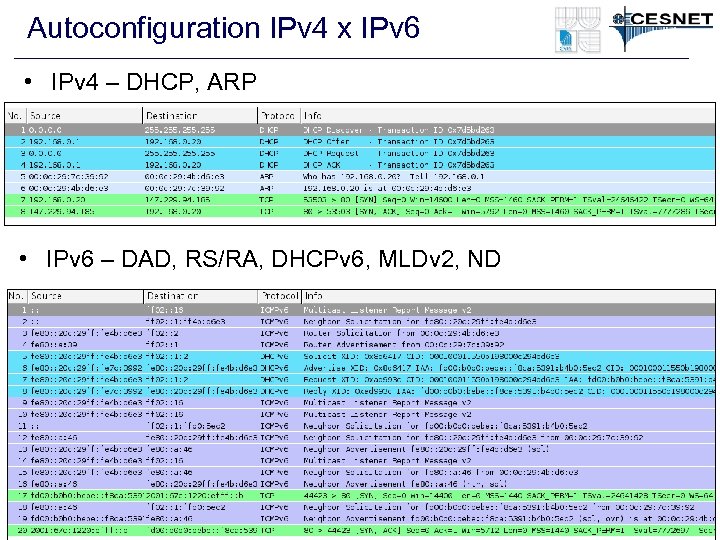Sort IPv4 capture by Destination column header
The width and height of the screenshot is (720, 540).
(200, 116)
